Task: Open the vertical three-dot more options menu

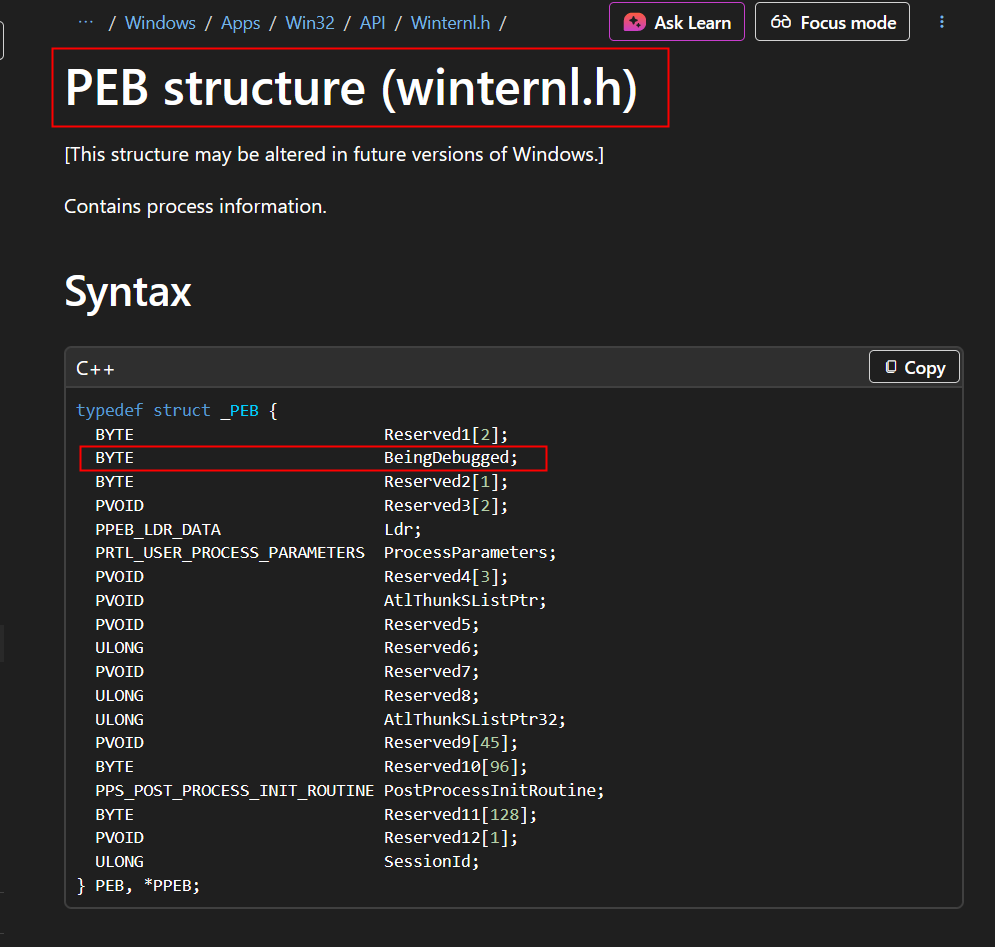Action: (x=941, y=22)
